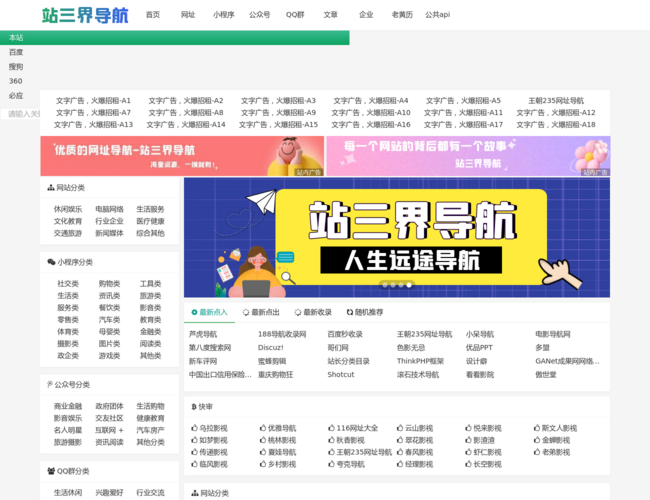Screen dimensions: 650x500
Task: Open text ad 火爆招租-A1
Action: 93,100
